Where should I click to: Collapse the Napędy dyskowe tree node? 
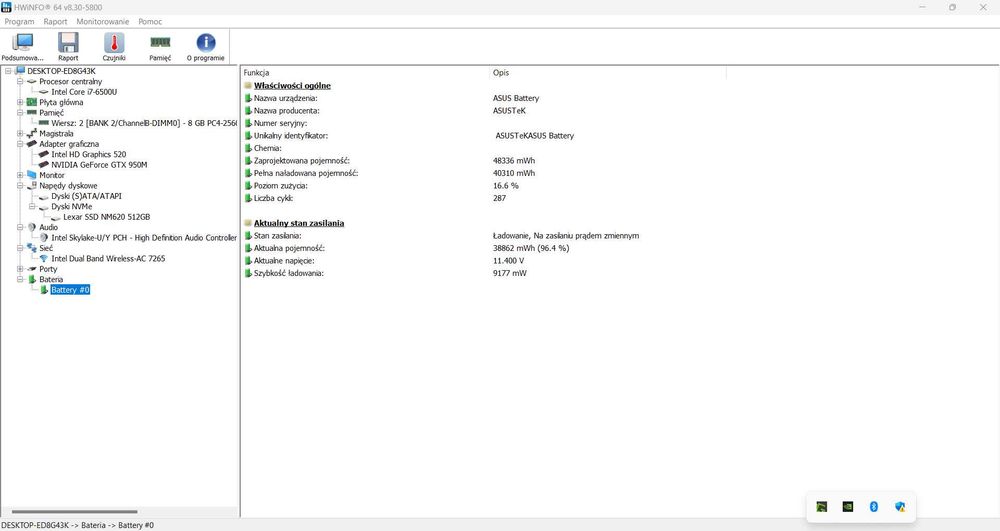click(x=20, y=185)
